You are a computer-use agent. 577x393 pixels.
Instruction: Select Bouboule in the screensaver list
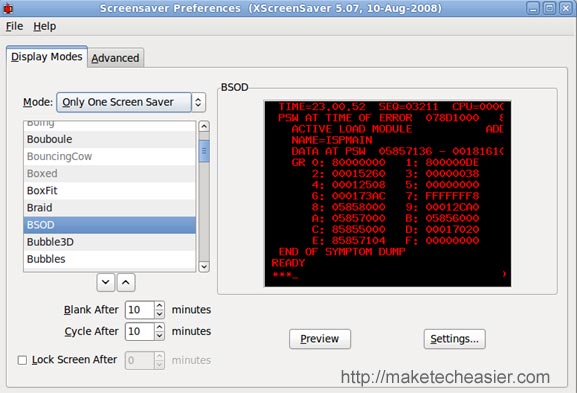[109, 139]
